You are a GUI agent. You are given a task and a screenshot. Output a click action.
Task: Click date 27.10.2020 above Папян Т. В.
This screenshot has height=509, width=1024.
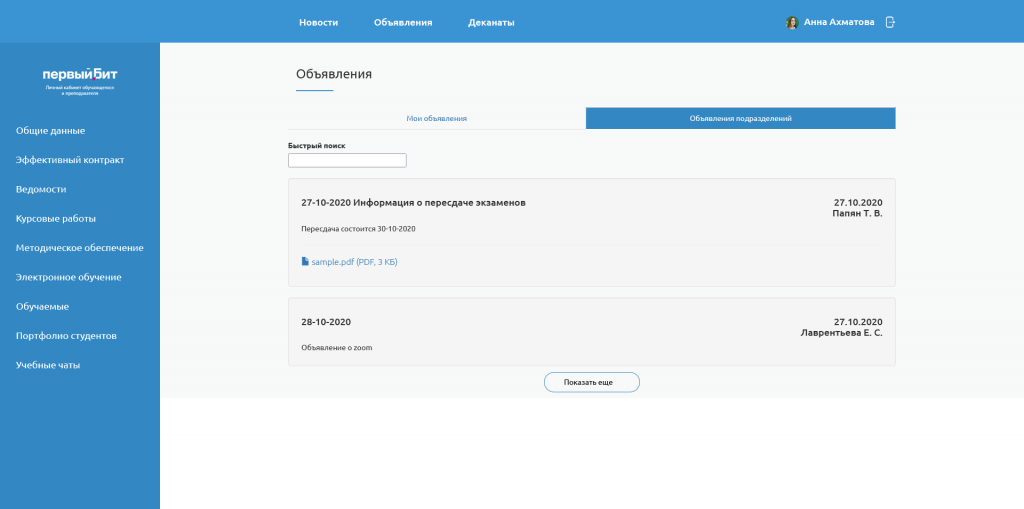[x=858, y=203]
